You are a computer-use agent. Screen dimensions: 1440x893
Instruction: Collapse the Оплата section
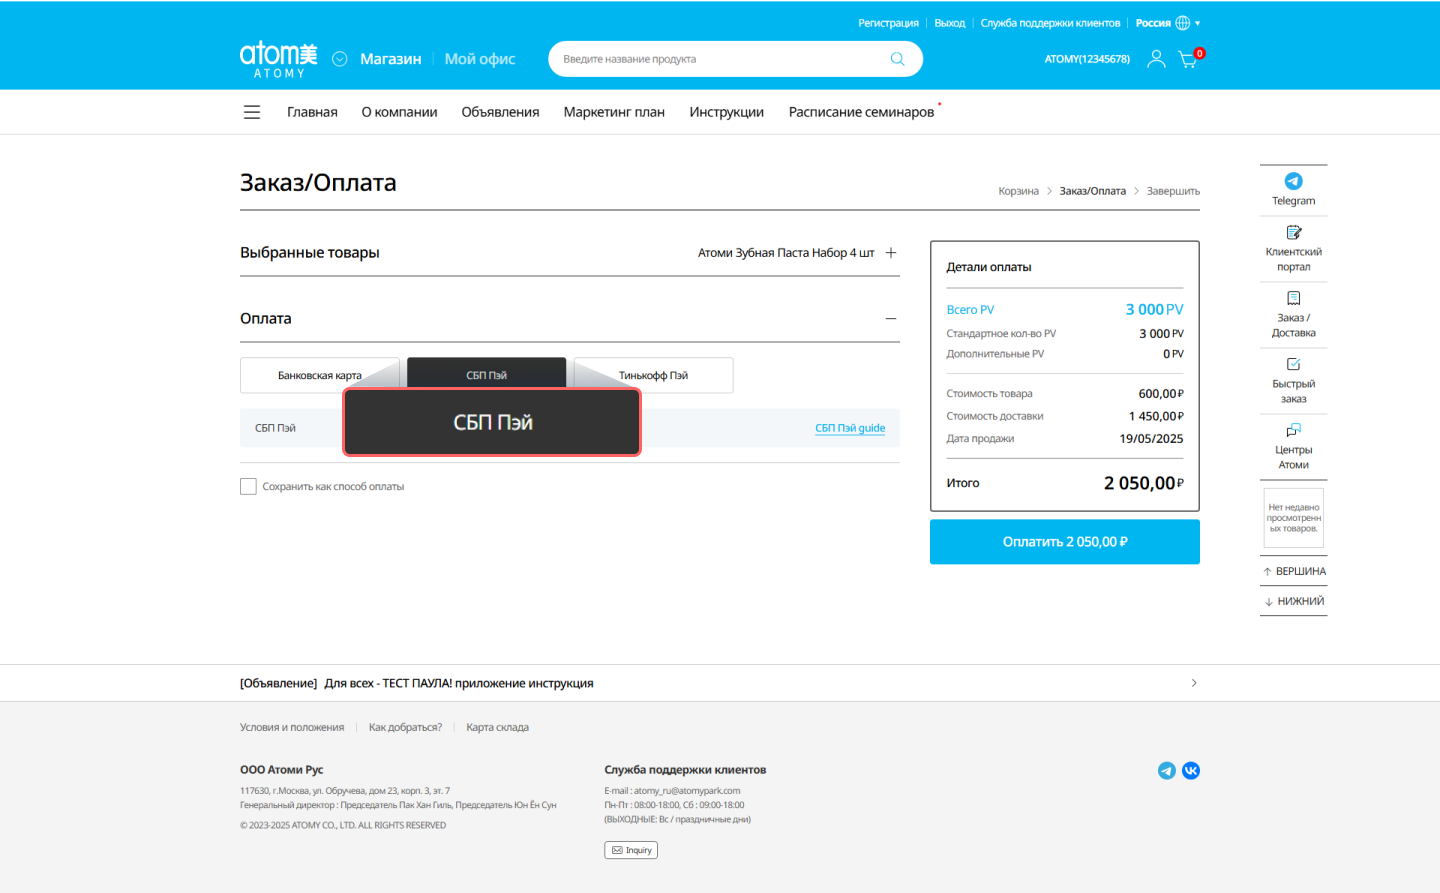[891, 319]
